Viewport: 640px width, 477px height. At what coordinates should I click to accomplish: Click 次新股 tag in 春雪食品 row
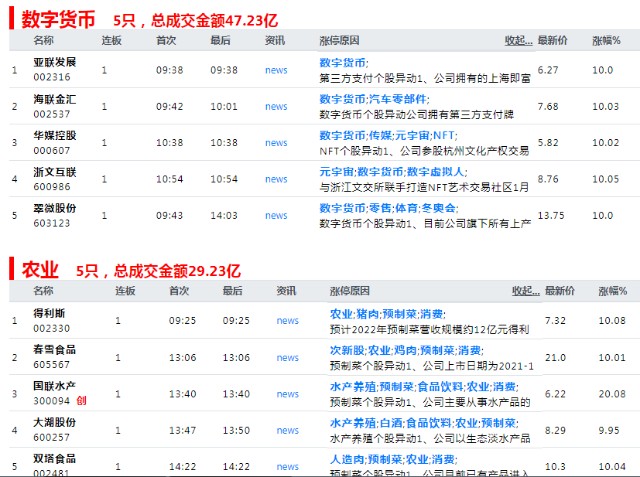[347, 351]
